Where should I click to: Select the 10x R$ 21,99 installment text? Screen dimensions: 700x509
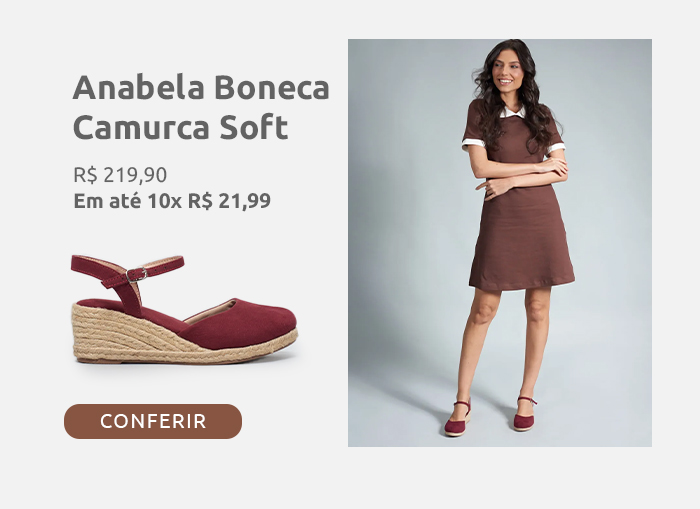[209, 201]
